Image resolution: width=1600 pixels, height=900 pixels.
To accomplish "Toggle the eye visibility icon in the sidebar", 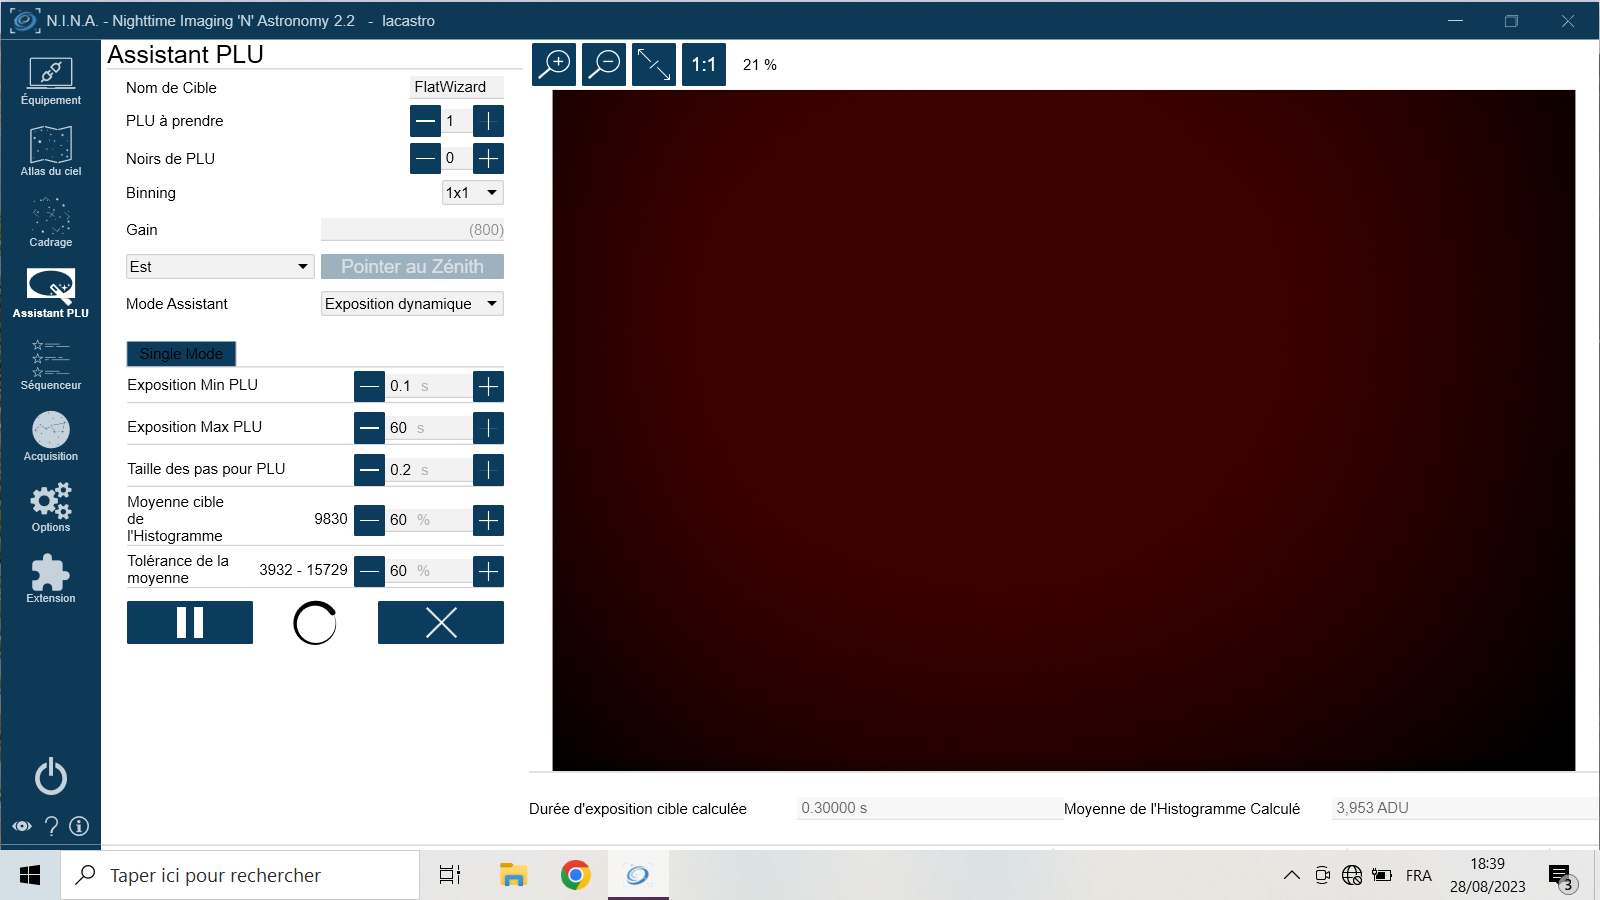I will pos(22,826).
